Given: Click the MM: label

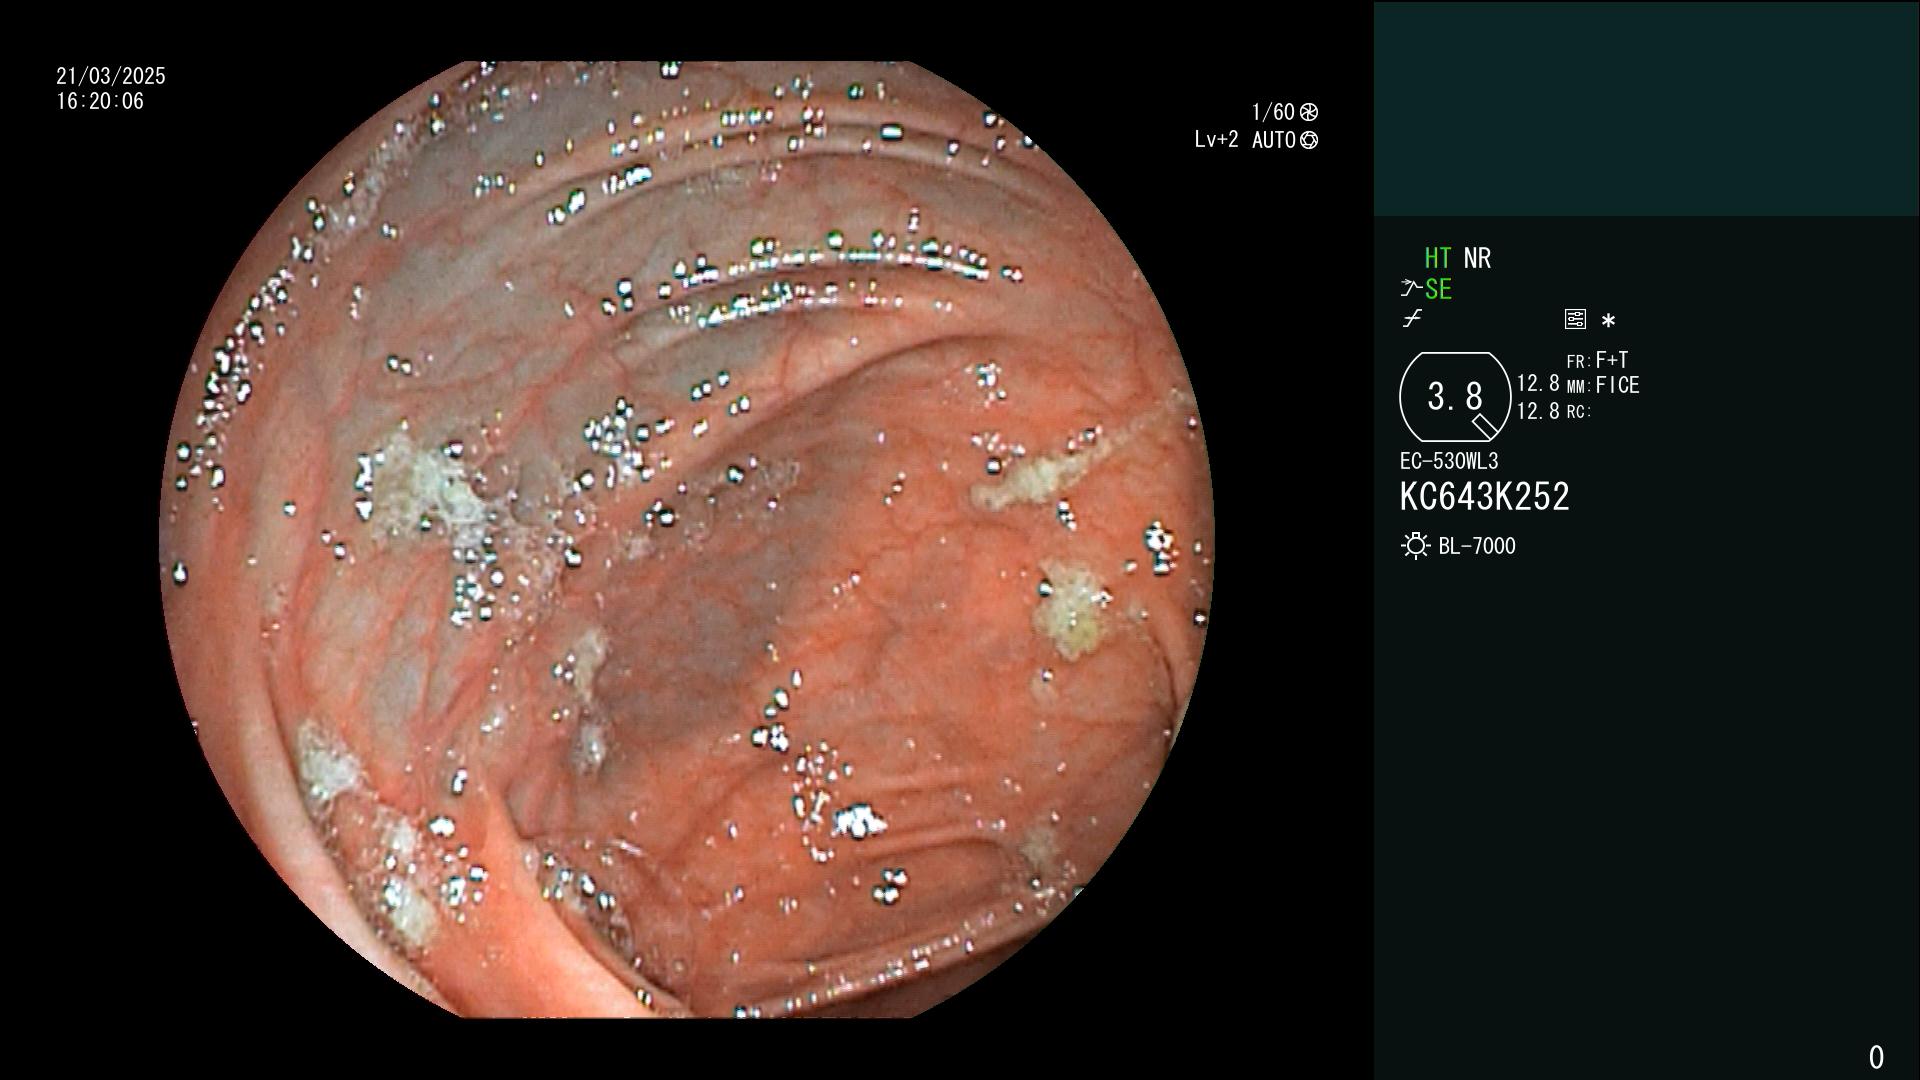Looking at the screenshot, I should [x=1579, y=387].
